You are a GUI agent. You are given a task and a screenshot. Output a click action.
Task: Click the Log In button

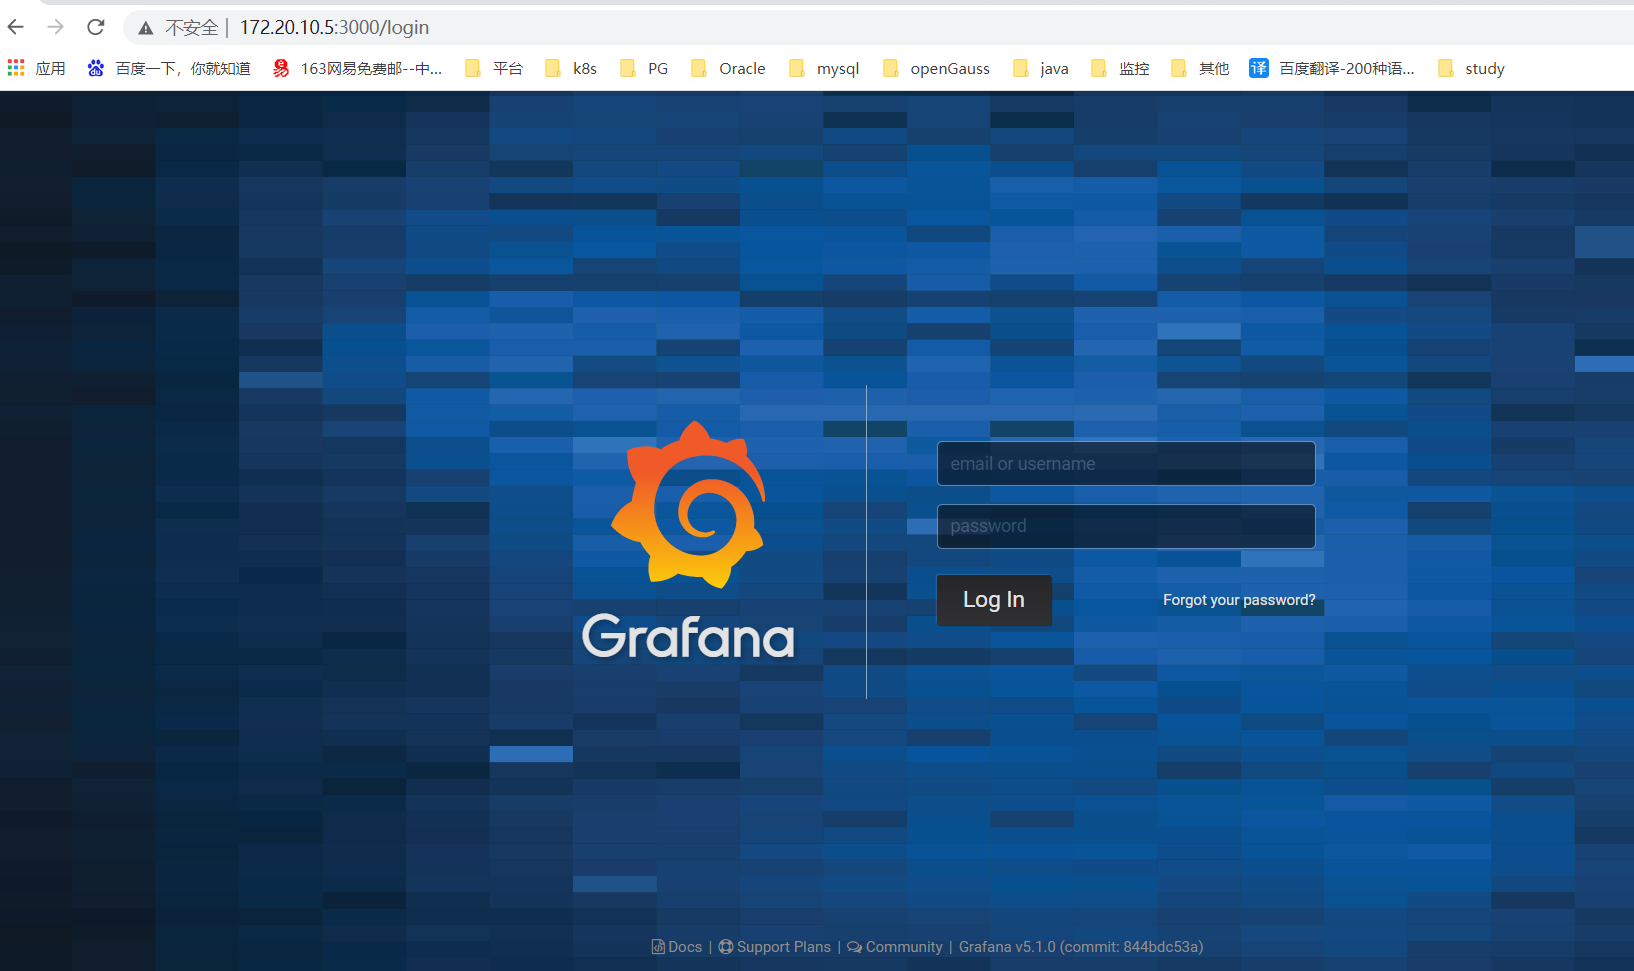pos(994,600)
